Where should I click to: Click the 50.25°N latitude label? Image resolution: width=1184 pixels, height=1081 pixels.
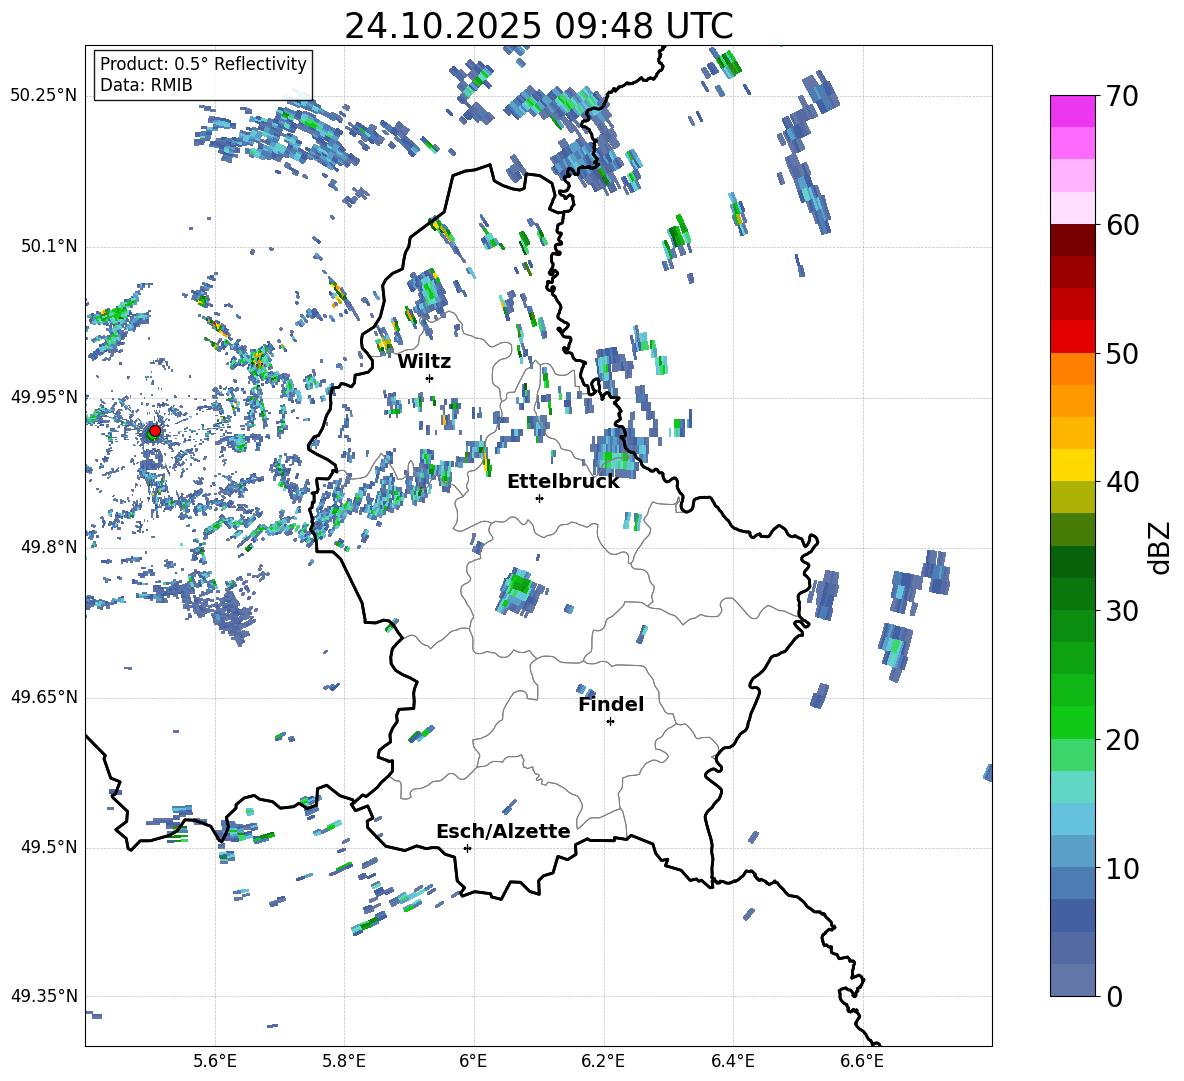click(44, 96)
